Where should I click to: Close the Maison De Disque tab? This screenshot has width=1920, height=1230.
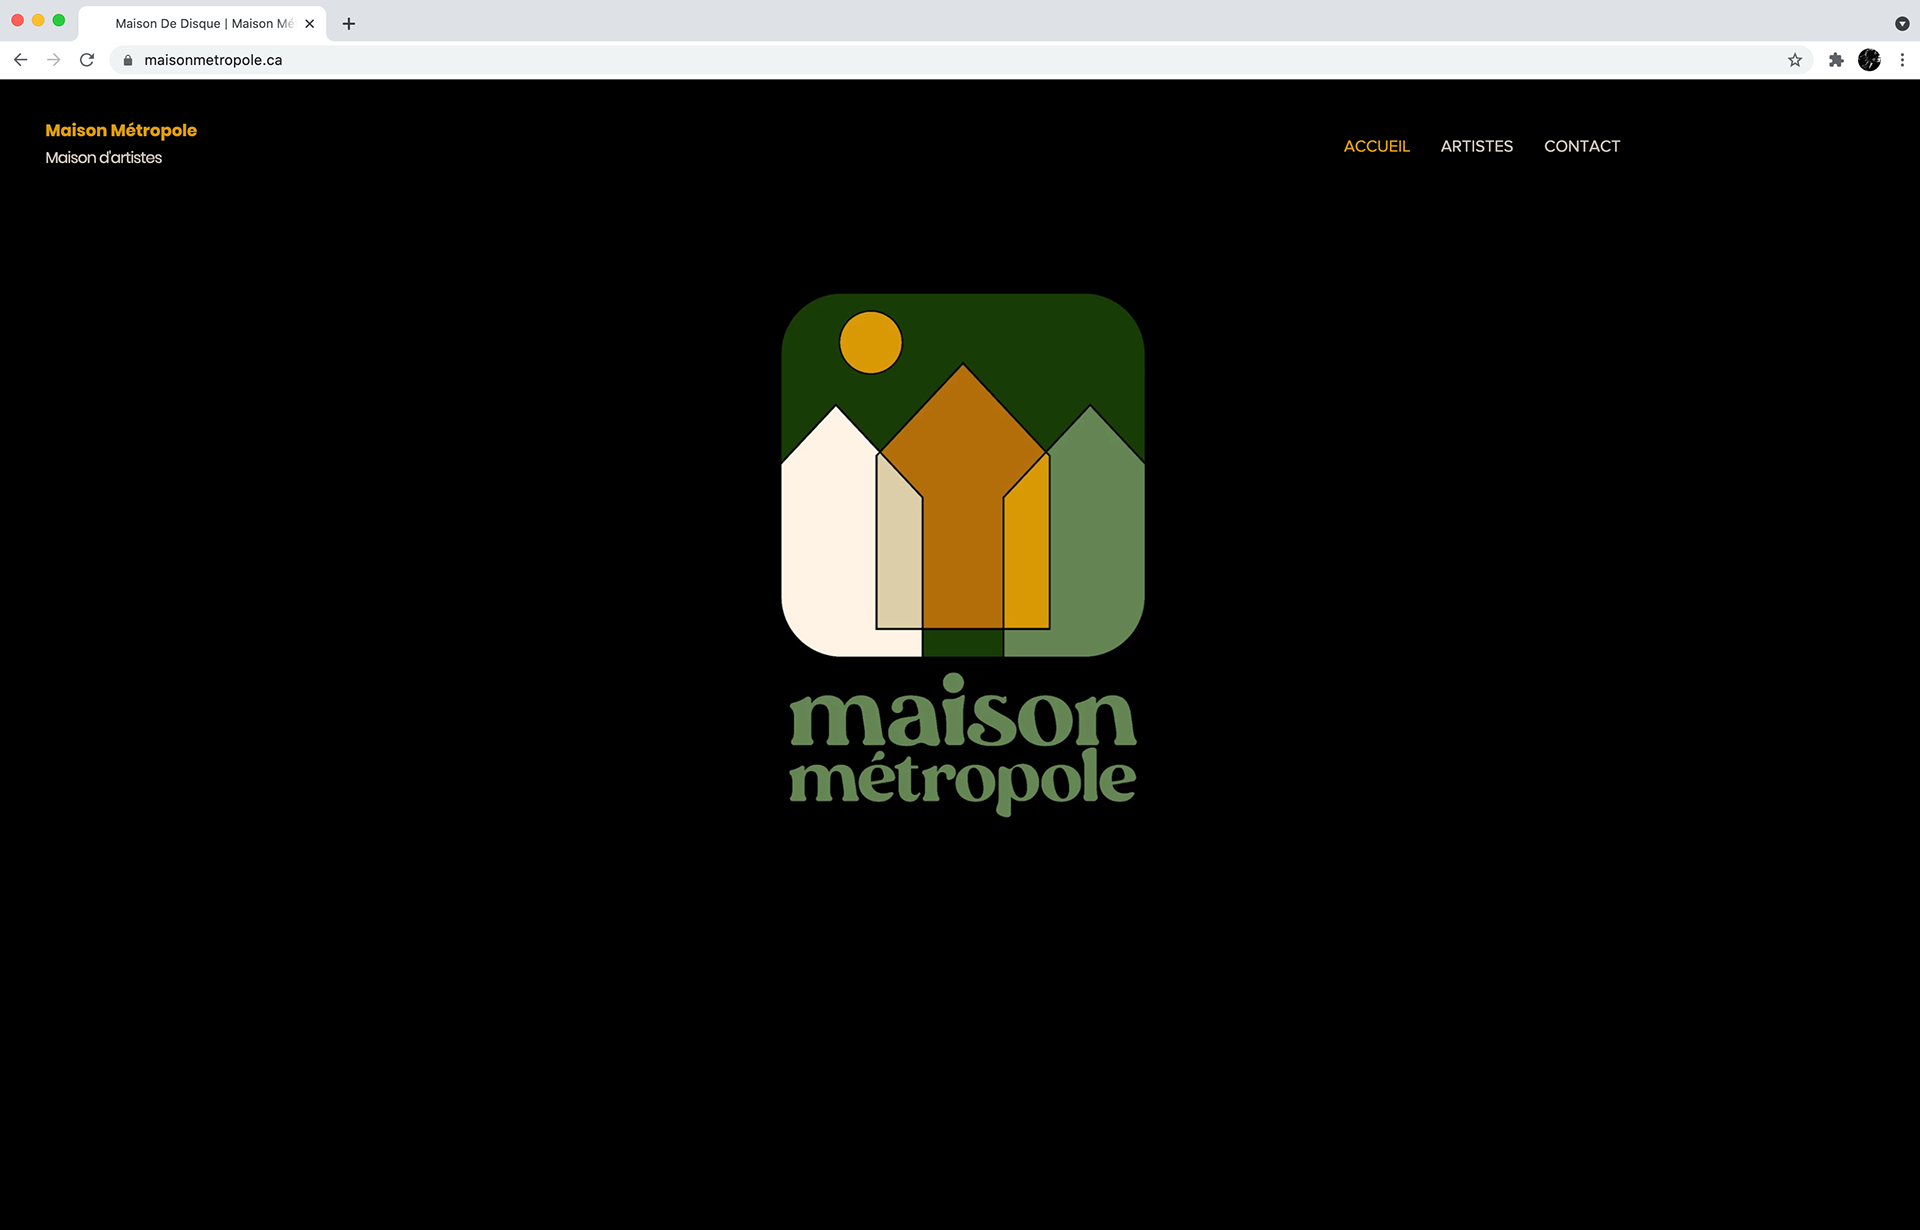pos(310,23)
